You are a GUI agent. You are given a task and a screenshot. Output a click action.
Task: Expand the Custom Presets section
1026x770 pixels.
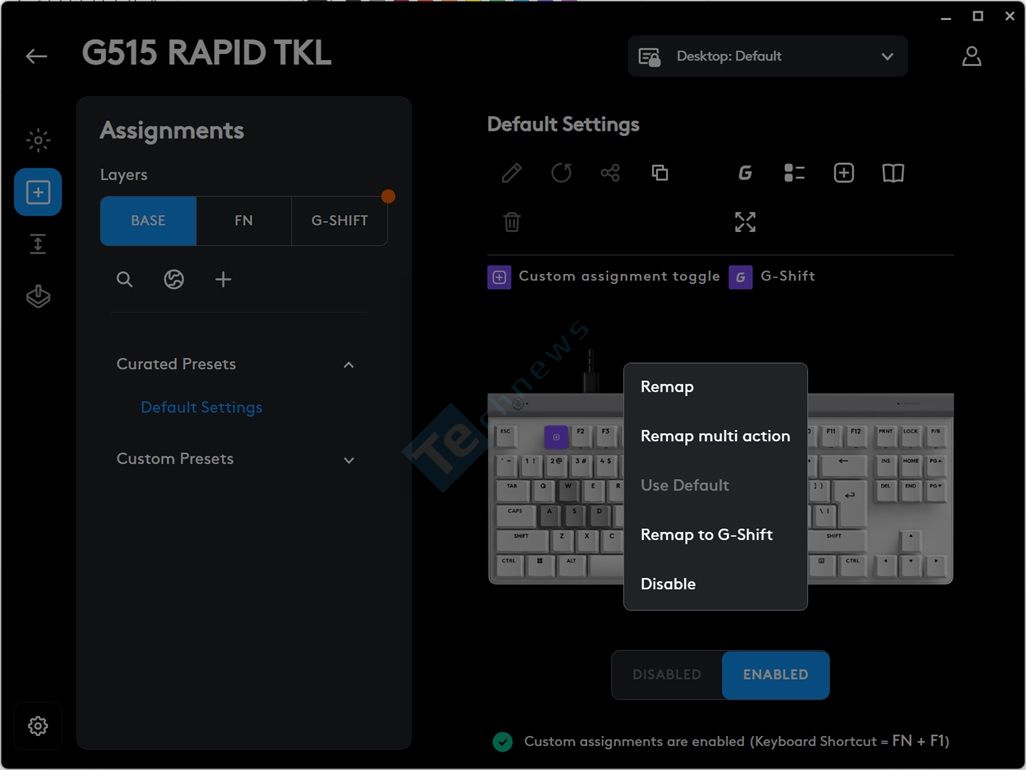348,460
